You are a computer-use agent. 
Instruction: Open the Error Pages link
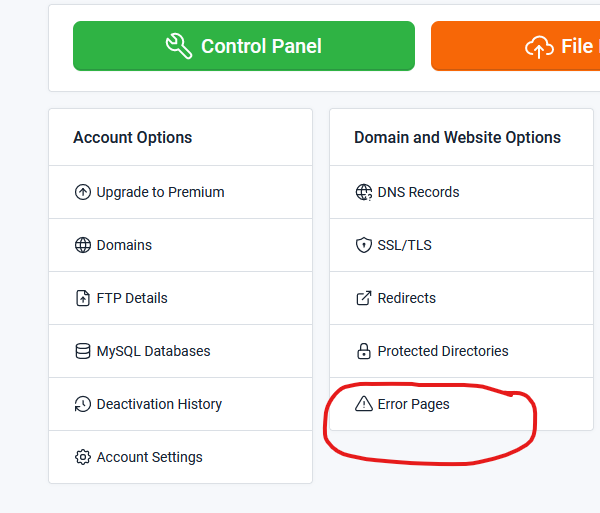pyautogui.click(x=413, y=404)
